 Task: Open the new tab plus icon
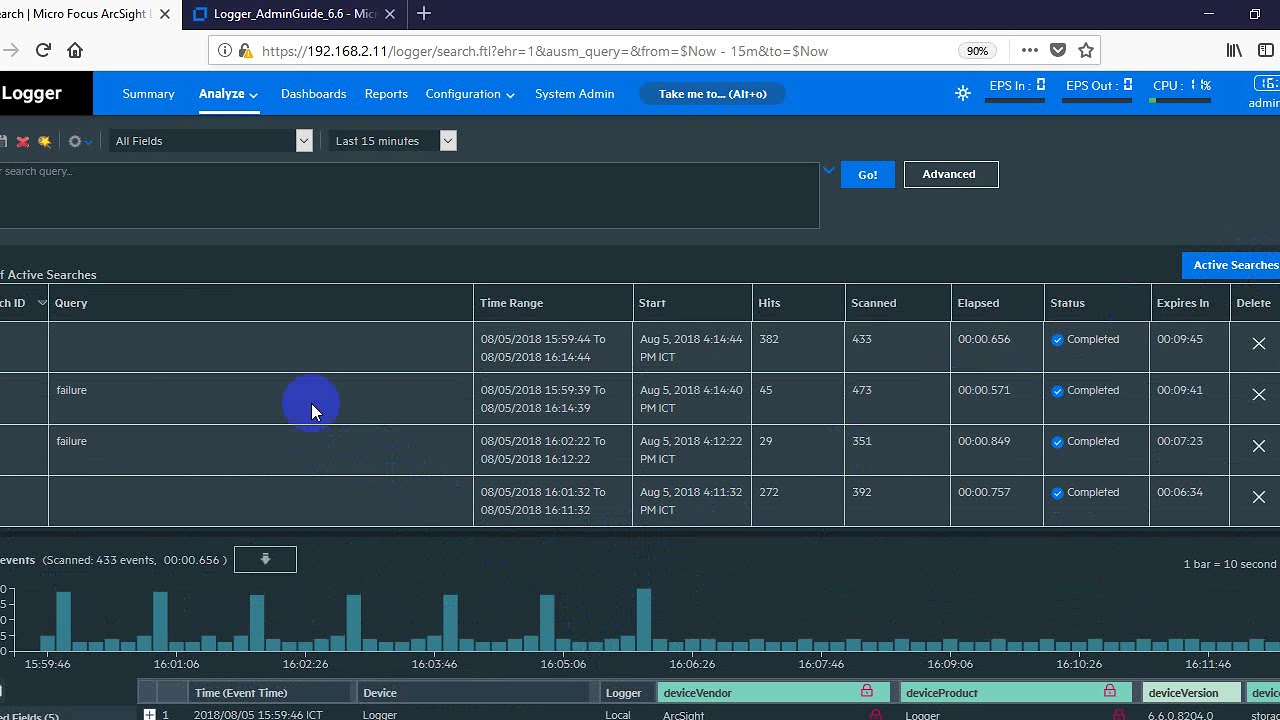point(424,14)
